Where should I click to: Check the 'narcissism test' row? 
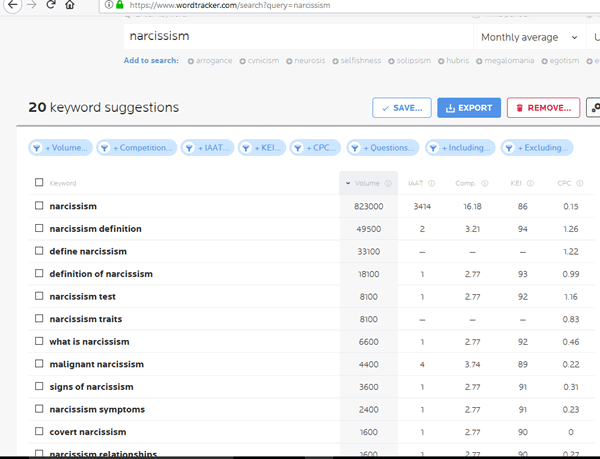pyautogui.click(x=39, y=296)
